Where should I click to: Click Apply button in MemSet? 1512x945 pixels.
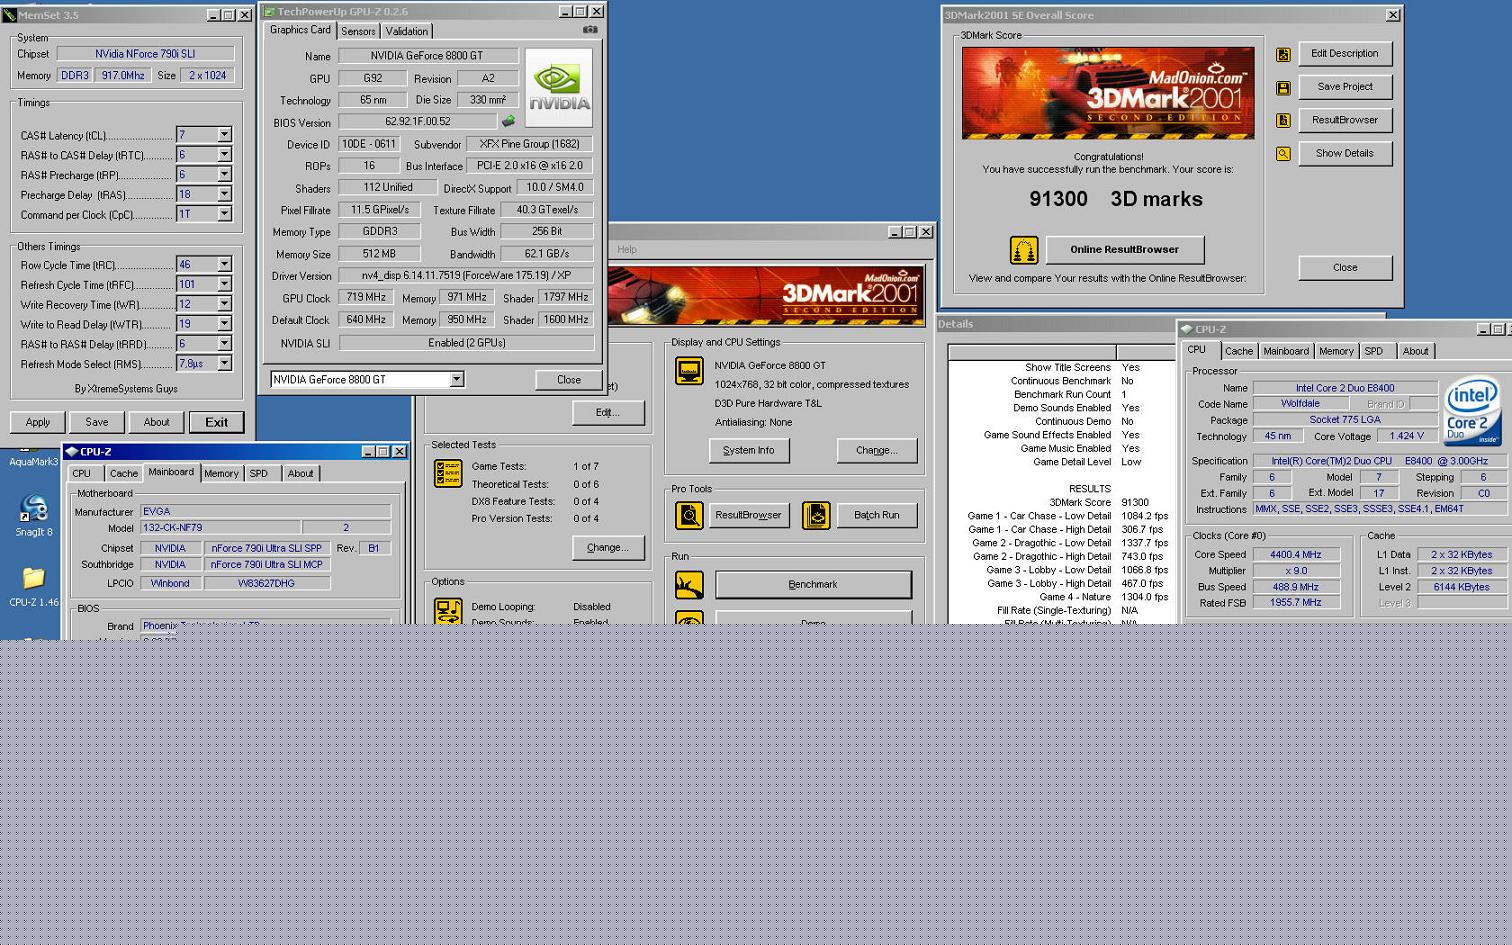coord(38,422)
